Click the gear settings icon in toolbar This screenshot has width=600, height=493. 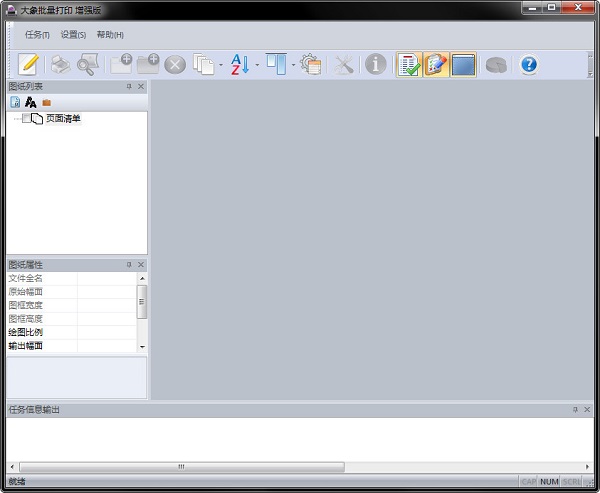coord(310,65)
